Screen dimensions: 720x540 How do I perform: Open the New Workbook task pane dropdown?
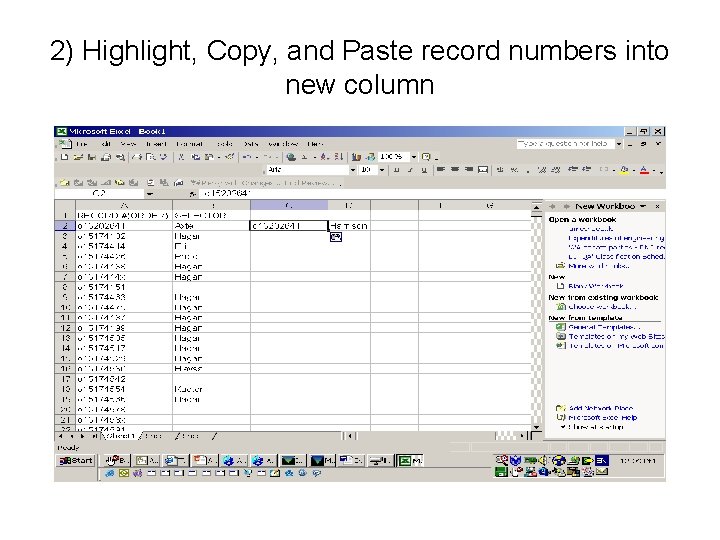click(x=643, y=206)
